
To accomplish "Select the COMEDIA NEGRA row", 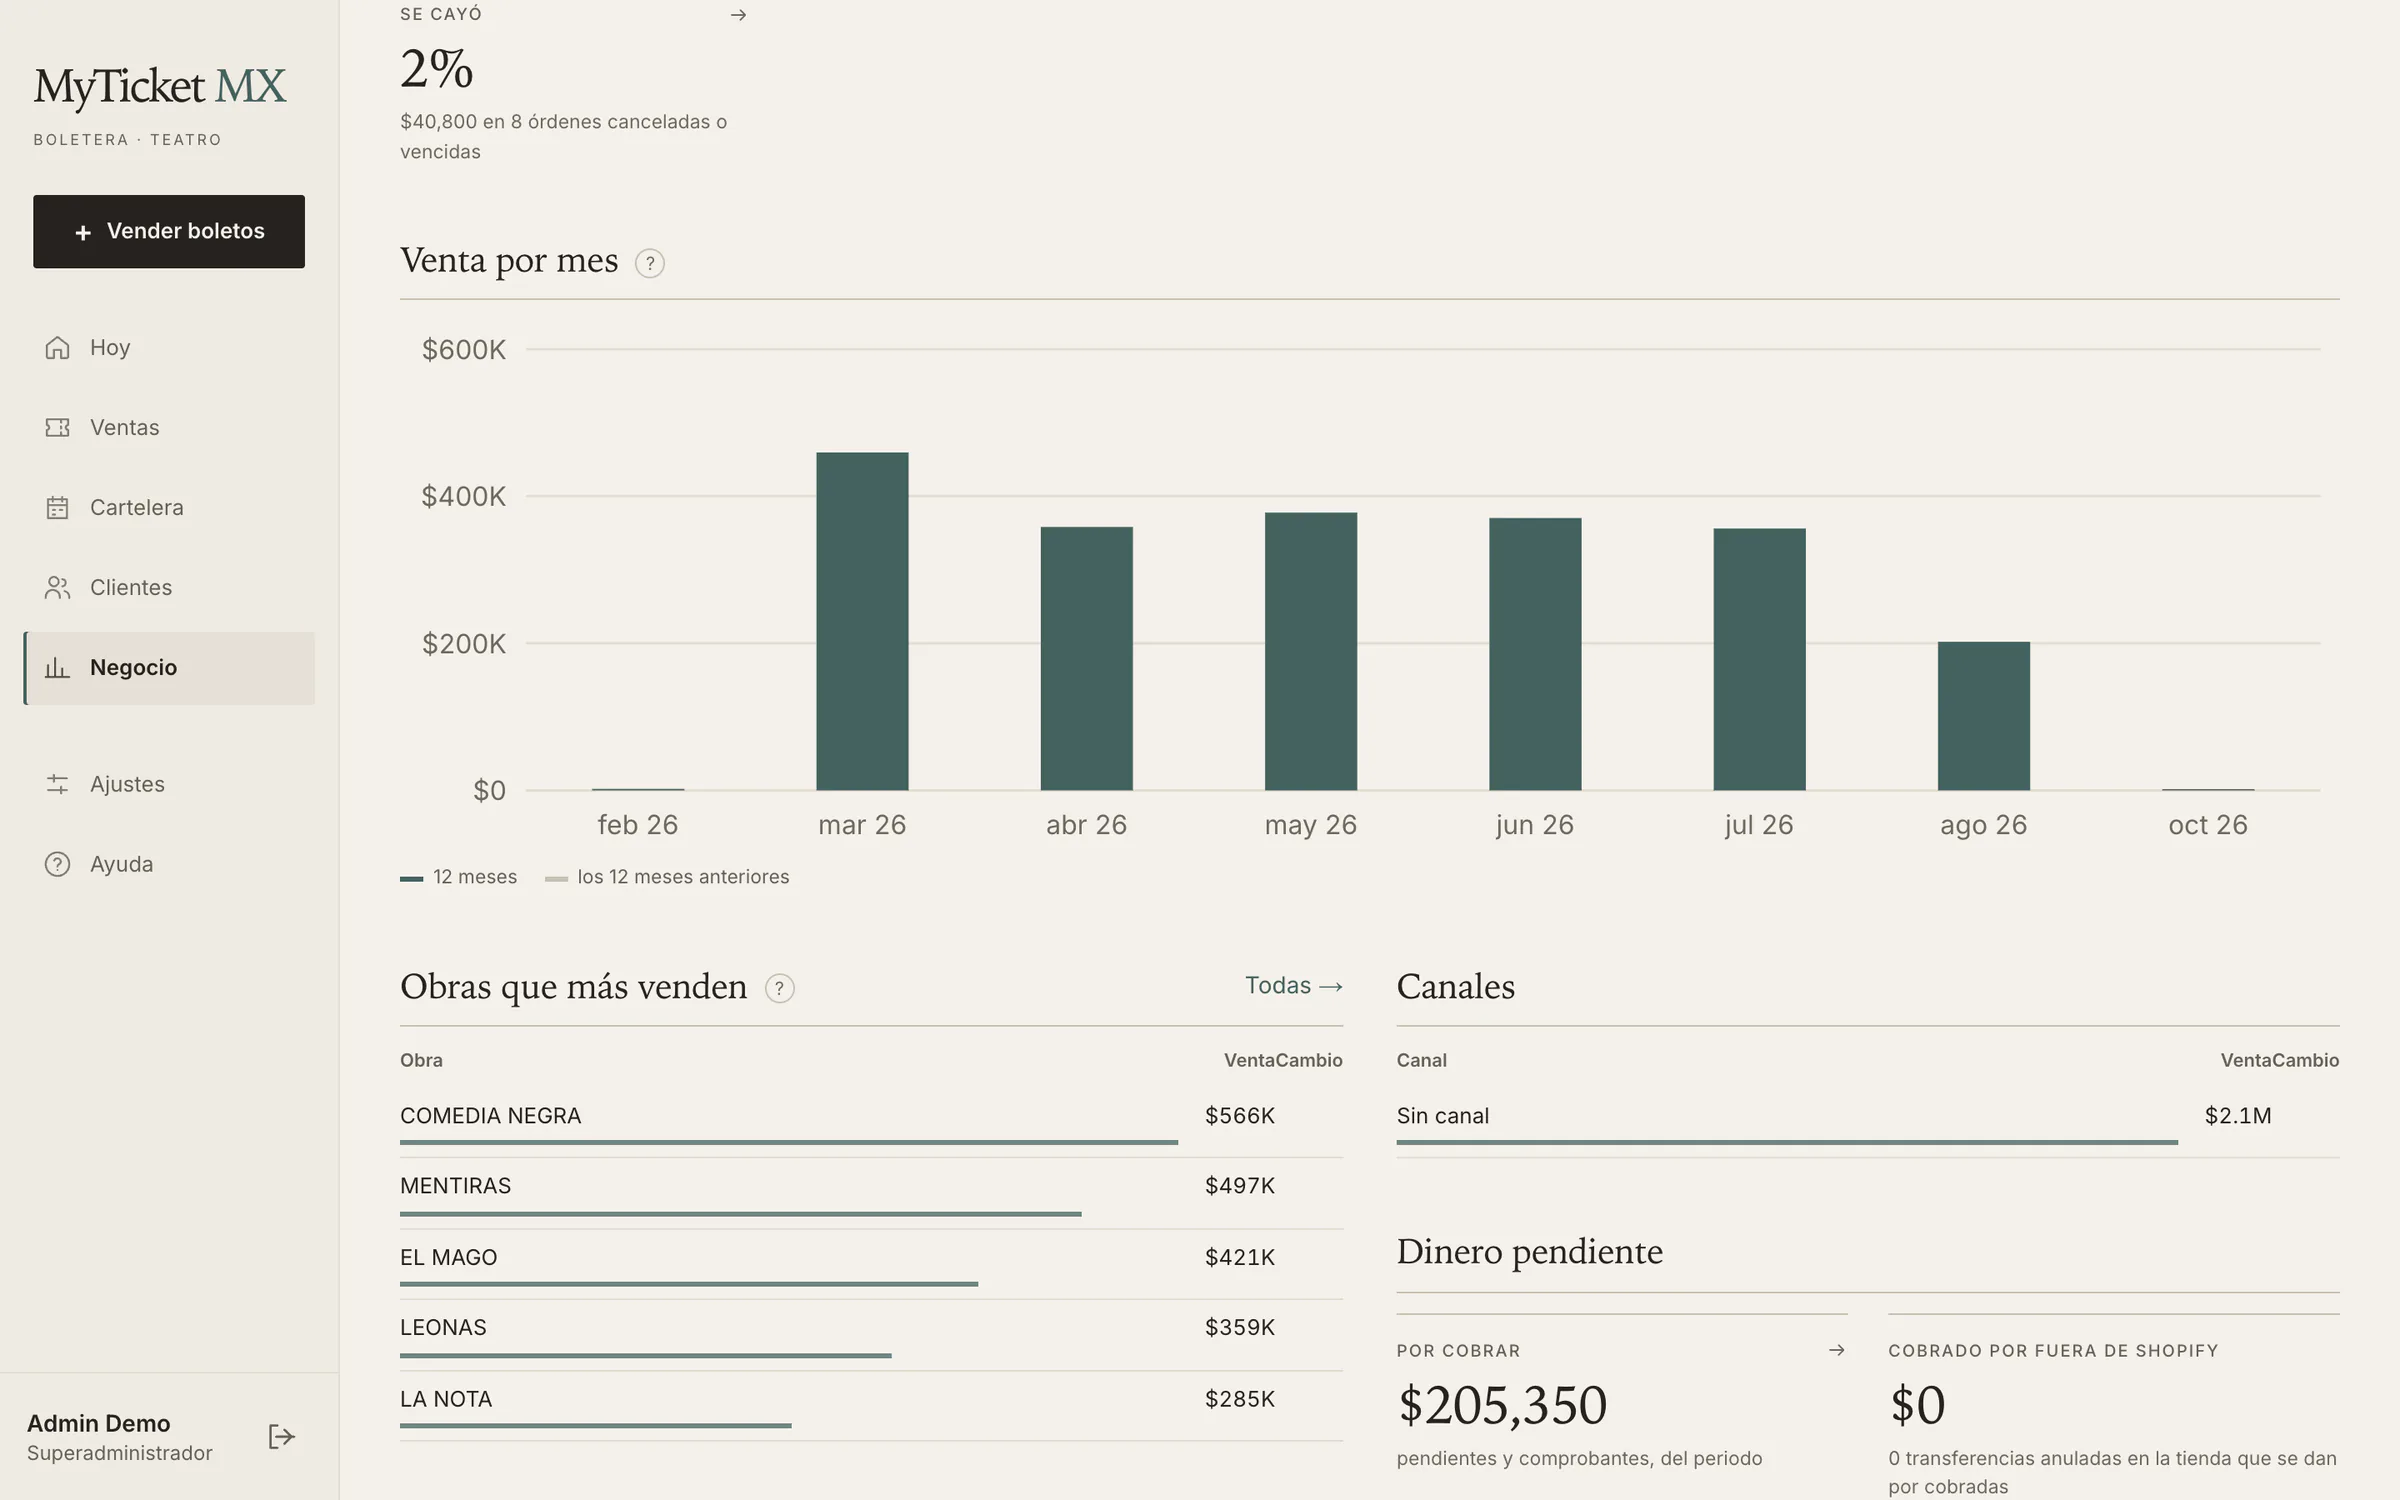I will tap(871, 1123).
